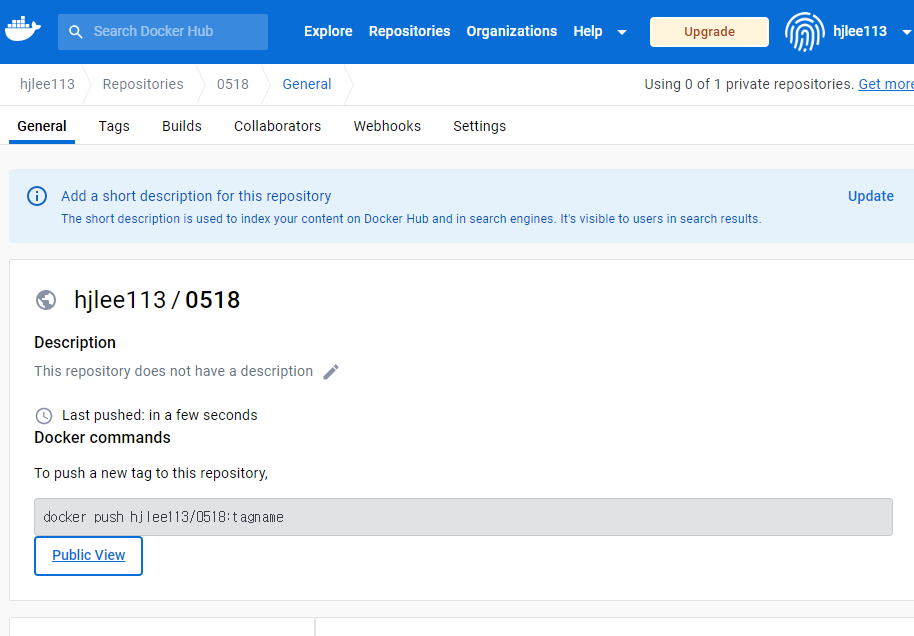914x636 pixels.
Task: Switch to the General tab
Action: [42, 126]
